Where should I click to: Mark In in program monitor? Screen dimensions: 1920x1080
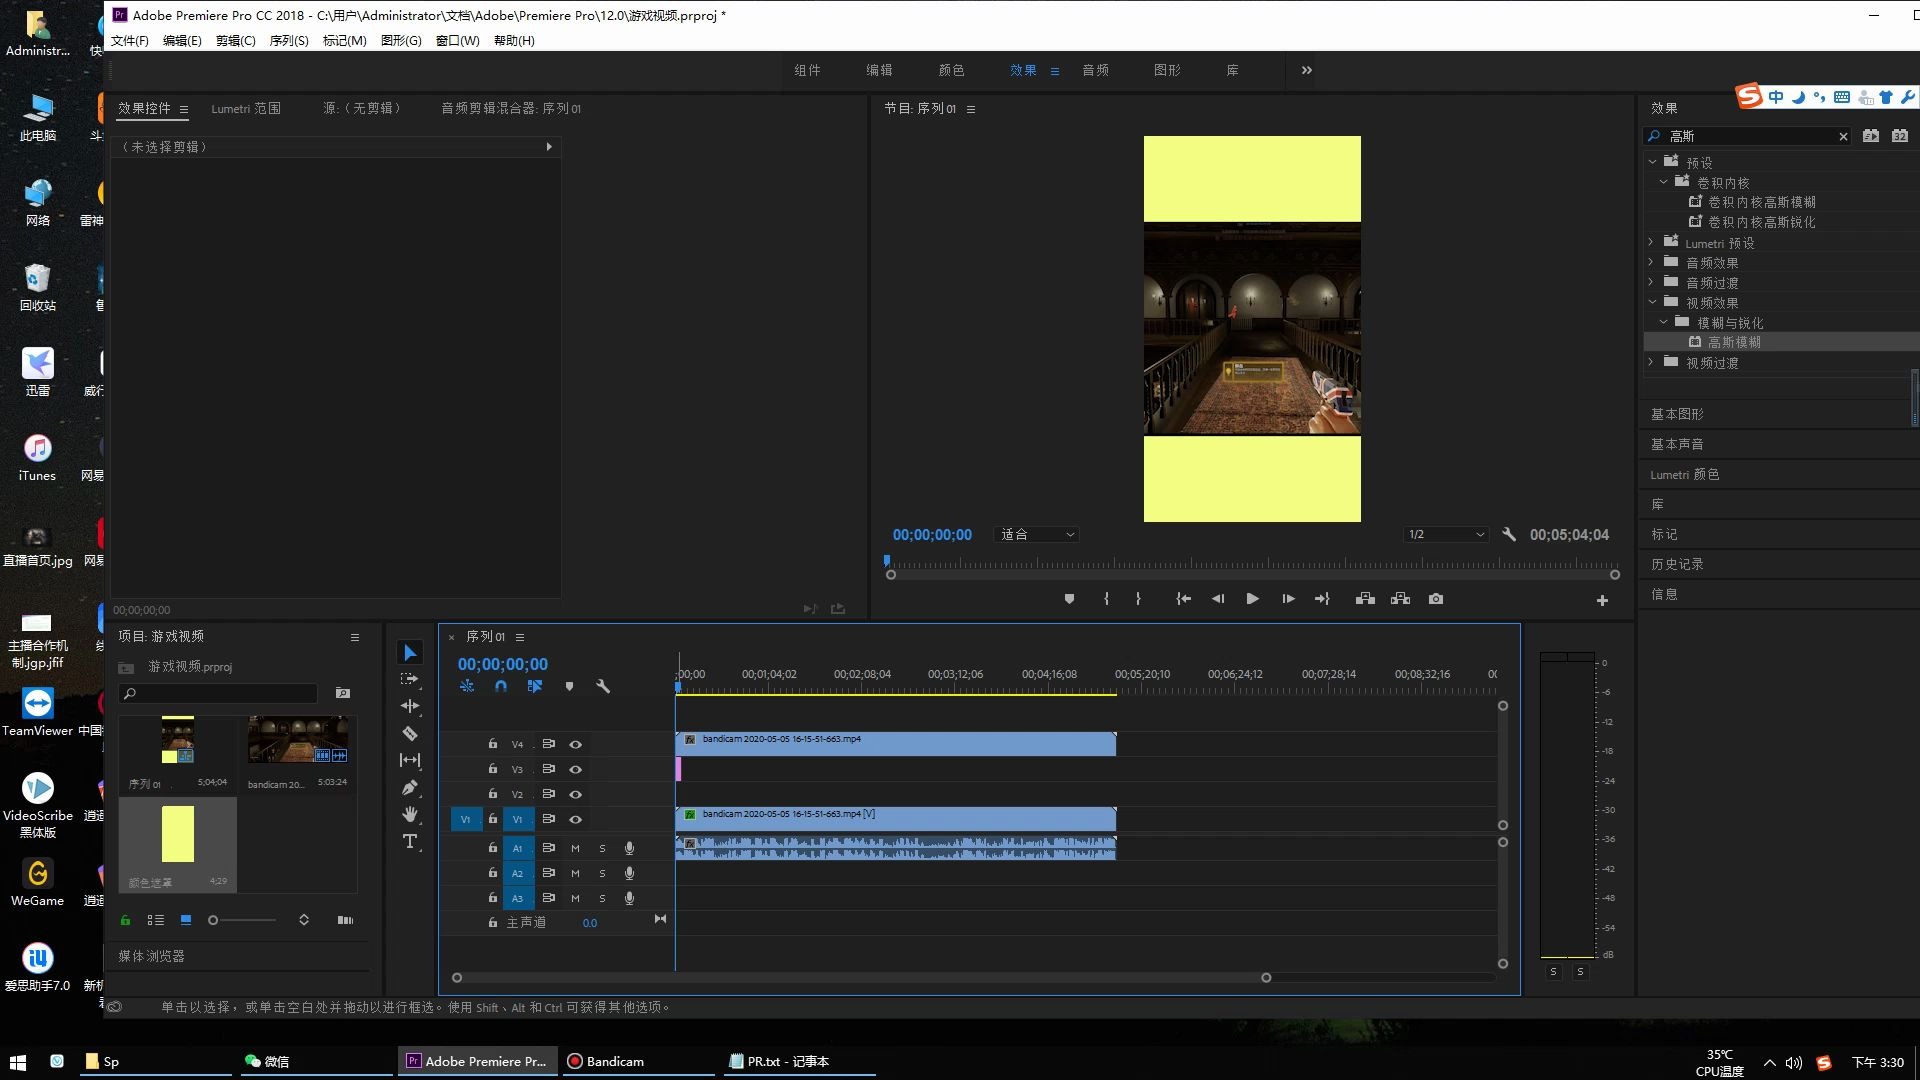point(1106,599)
